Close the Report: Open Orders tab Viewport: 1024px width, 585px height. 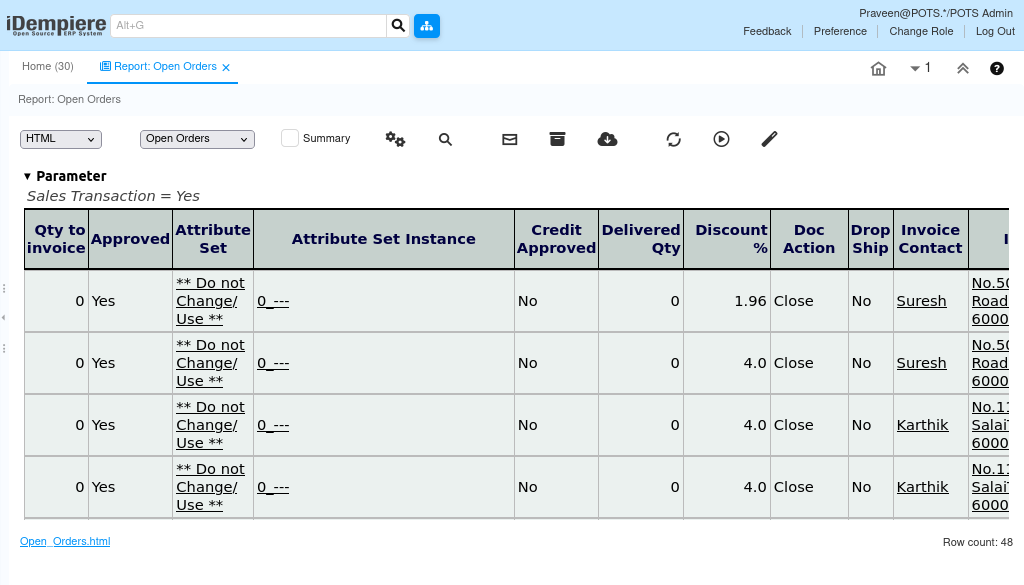[x=226, y=67]
